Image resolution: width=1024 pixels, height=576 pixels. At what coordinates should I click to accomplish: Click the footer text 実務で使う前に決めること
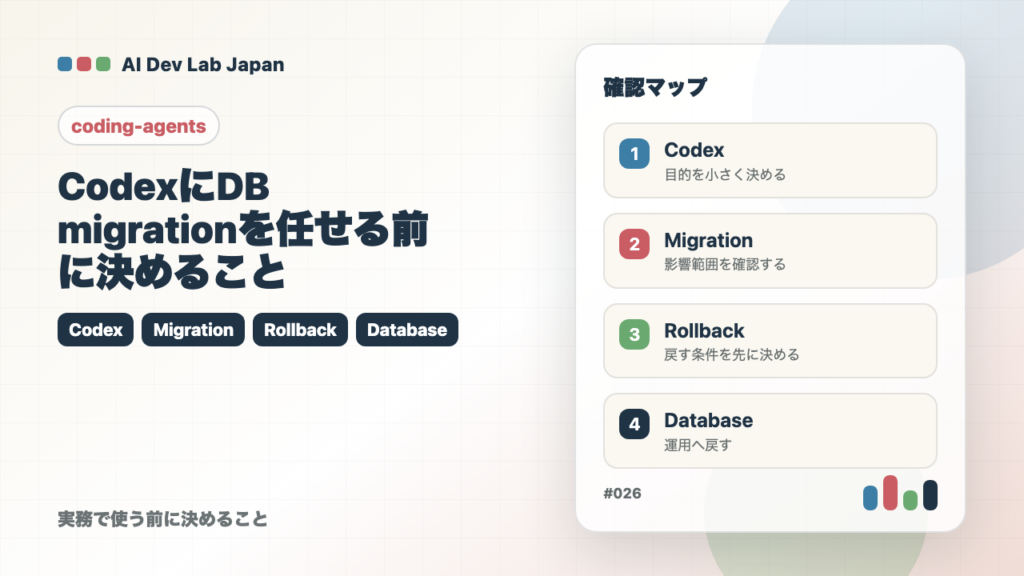coord(163,519)
